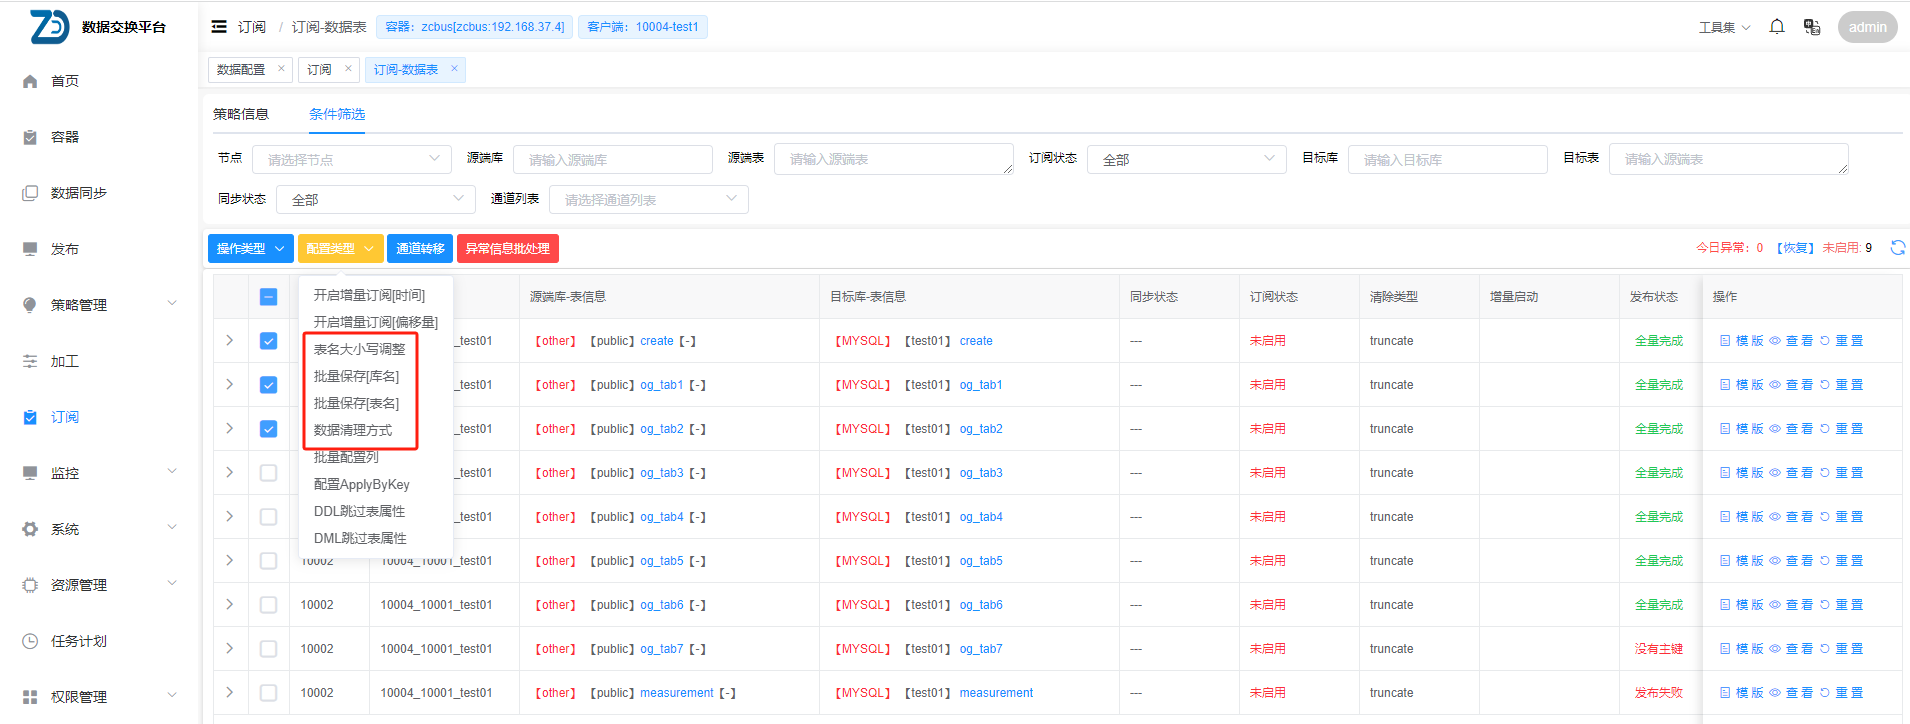Open the 操作类型 dropdown button
The height and width of the screenshot is (724, 1910).
click(250, 249)
